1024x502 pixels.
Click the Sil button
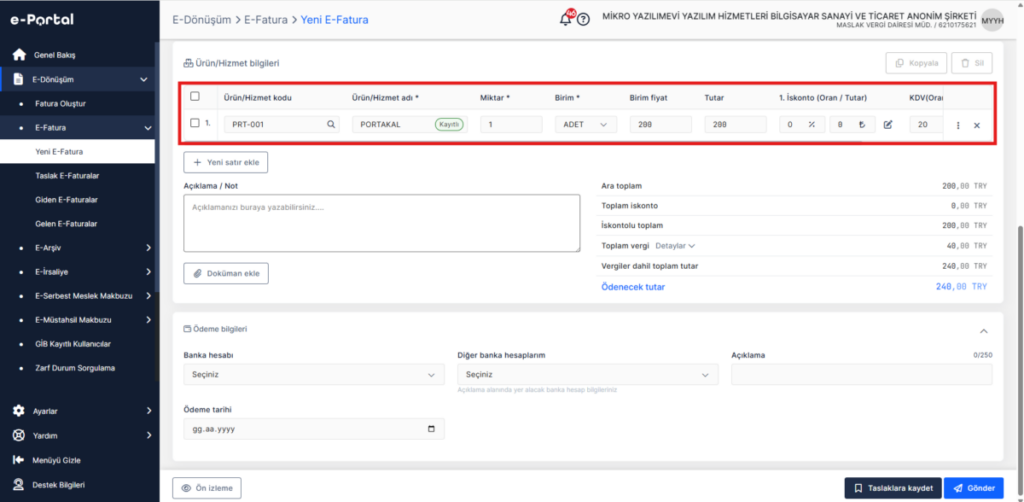[x=972, y=63]
